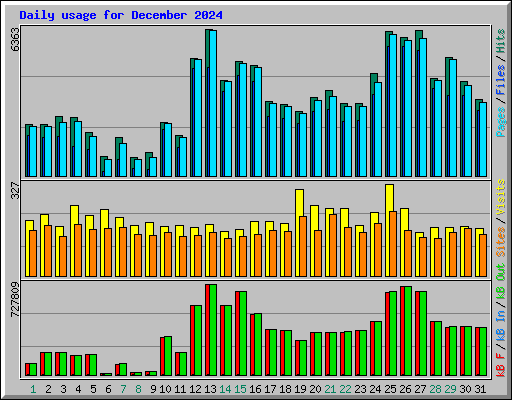Viewport: 512px width, 400px height.
Task: Click the "Daily usage for December 2024" title
Action: coord(121,15)
